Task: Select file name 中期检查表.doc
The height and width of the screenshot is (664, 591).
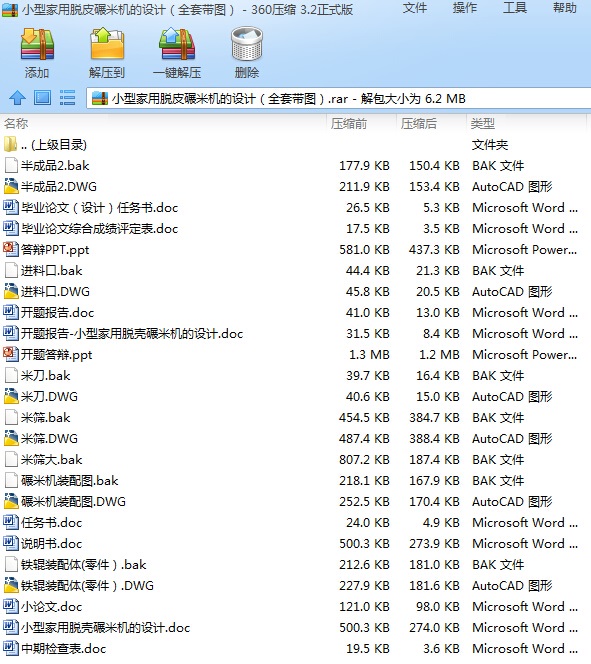Action: point(64,649)
